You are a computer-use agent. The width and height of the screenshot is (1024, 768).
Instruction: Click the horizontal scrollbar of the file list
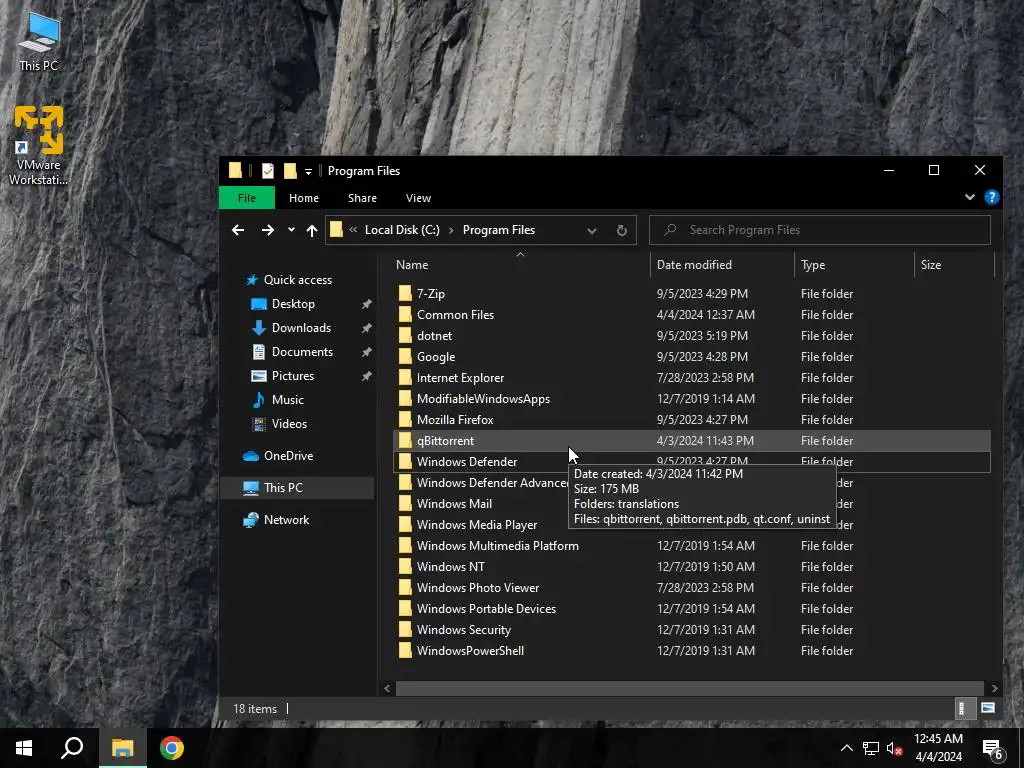690,688
